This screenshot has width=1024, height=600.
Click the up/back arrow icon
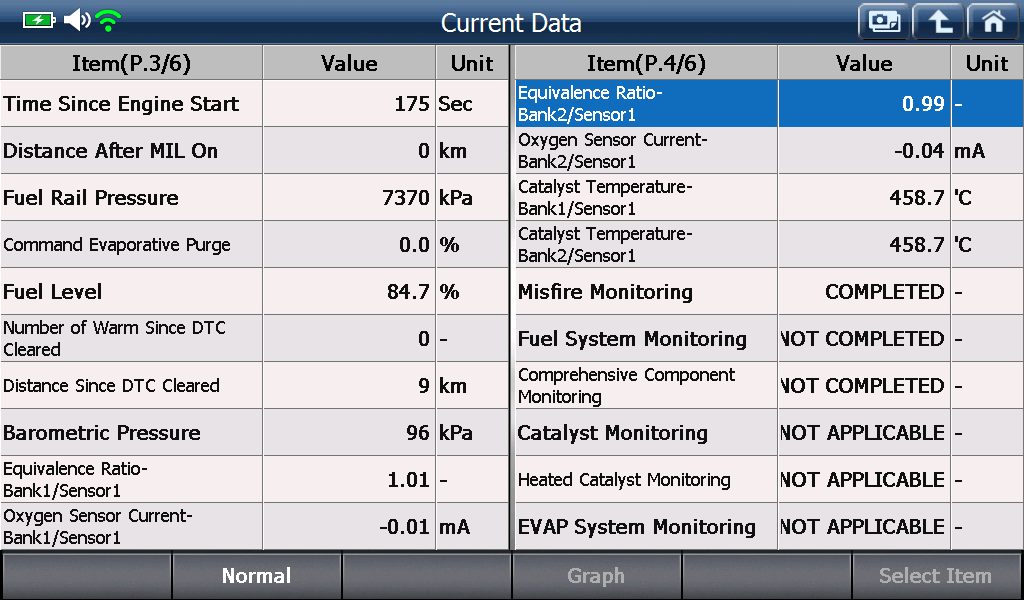coord(939,22)
